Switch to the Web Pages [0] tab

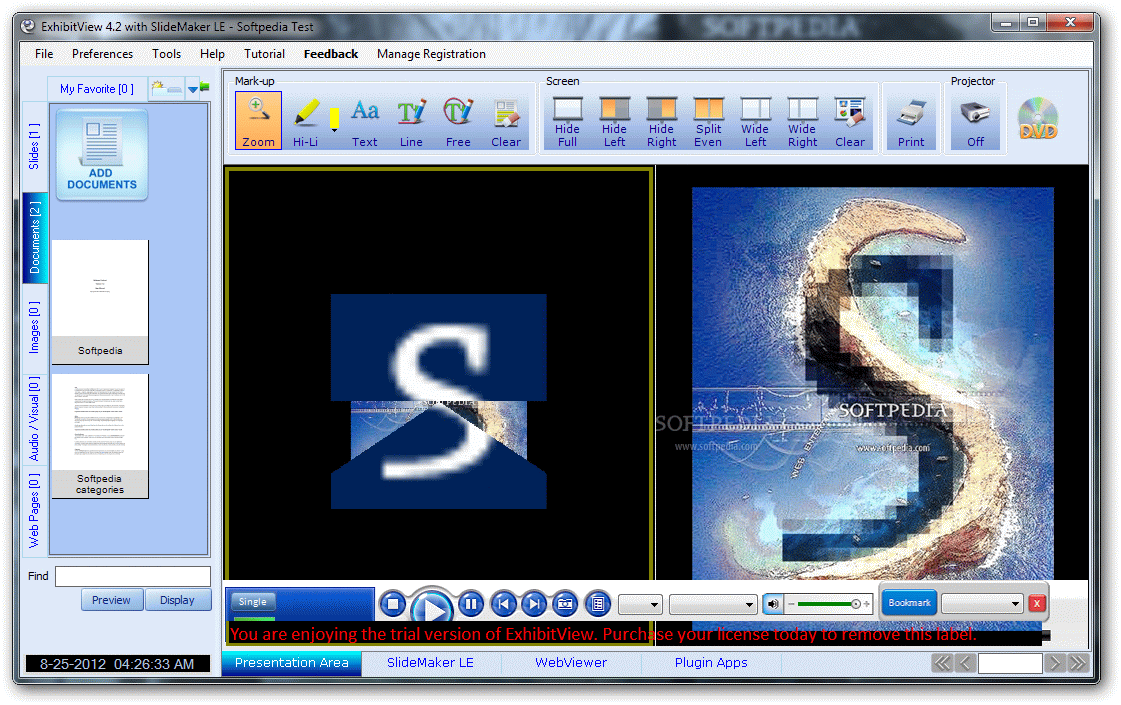point(34,511)
